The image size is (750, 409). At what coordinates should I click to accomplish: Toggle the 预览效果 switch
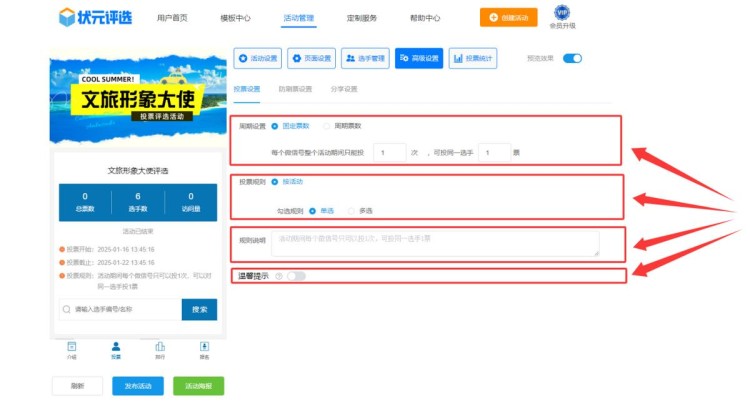pos(572,59)
